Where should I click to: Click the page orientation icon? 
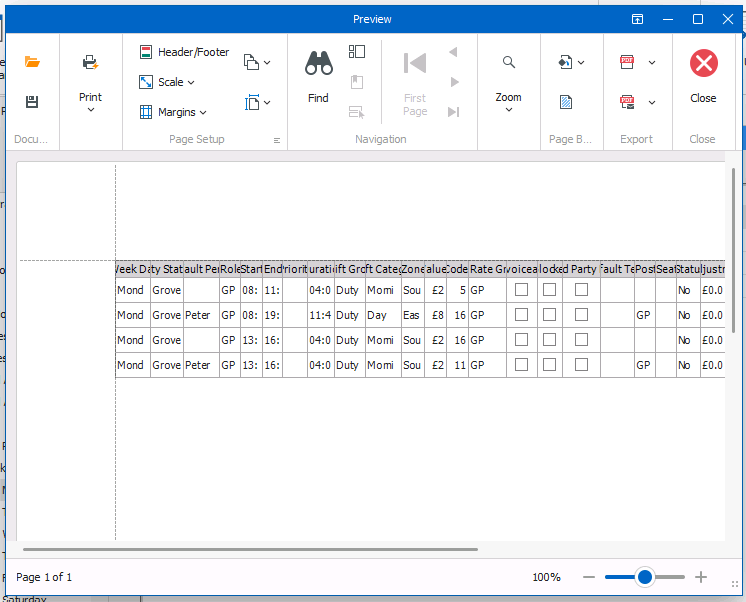click(251, 62)
